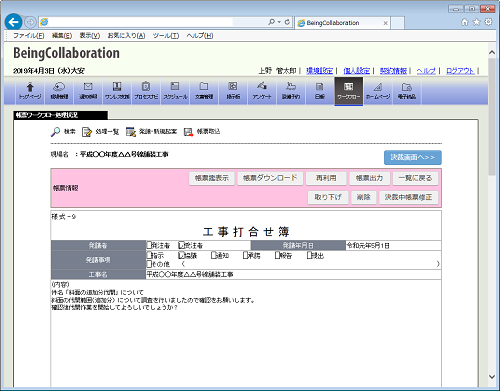Click the 取り下げ button

[x=328, y=197]
